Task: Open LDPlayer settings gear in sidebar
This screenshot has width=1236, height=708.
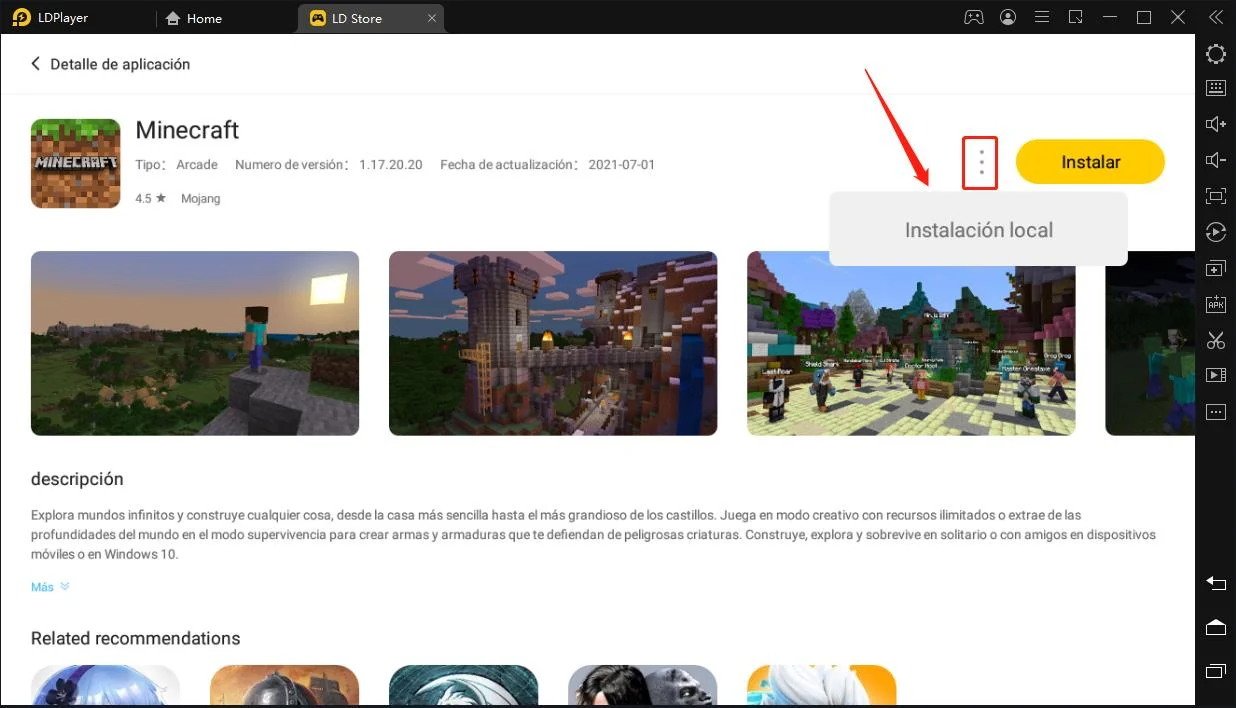Action: [1216, 54]
